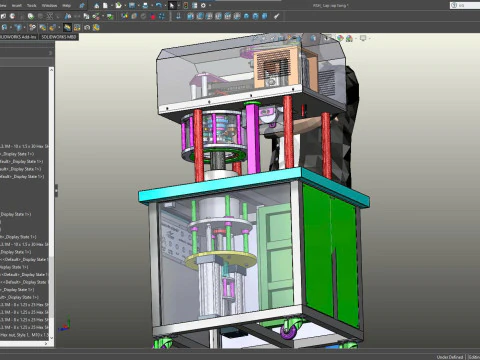
Task: Activate the Select cursor tool
Action: 172,6
